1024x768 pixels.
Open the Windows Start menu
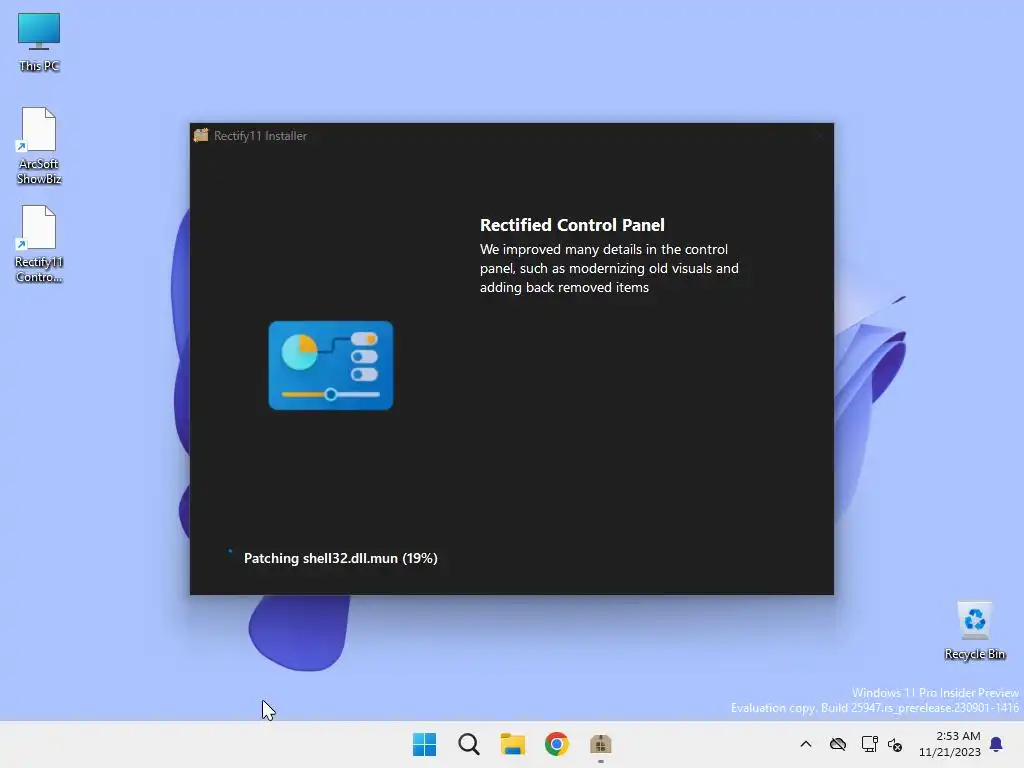[x=424, y=744]
